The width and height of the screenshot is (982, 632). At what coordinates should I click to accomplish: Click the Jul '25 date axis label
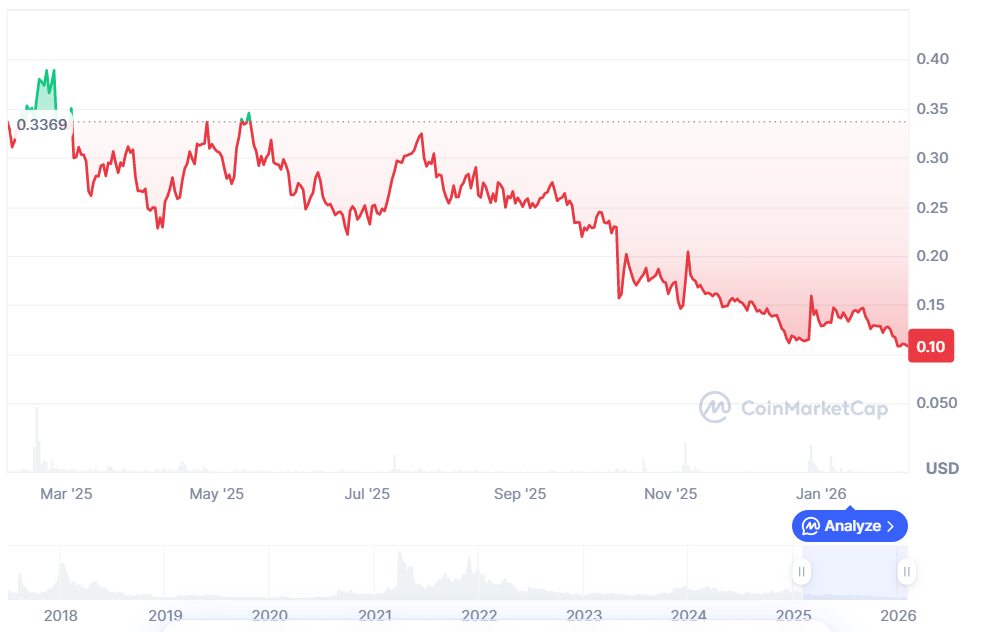click(367, 494)
